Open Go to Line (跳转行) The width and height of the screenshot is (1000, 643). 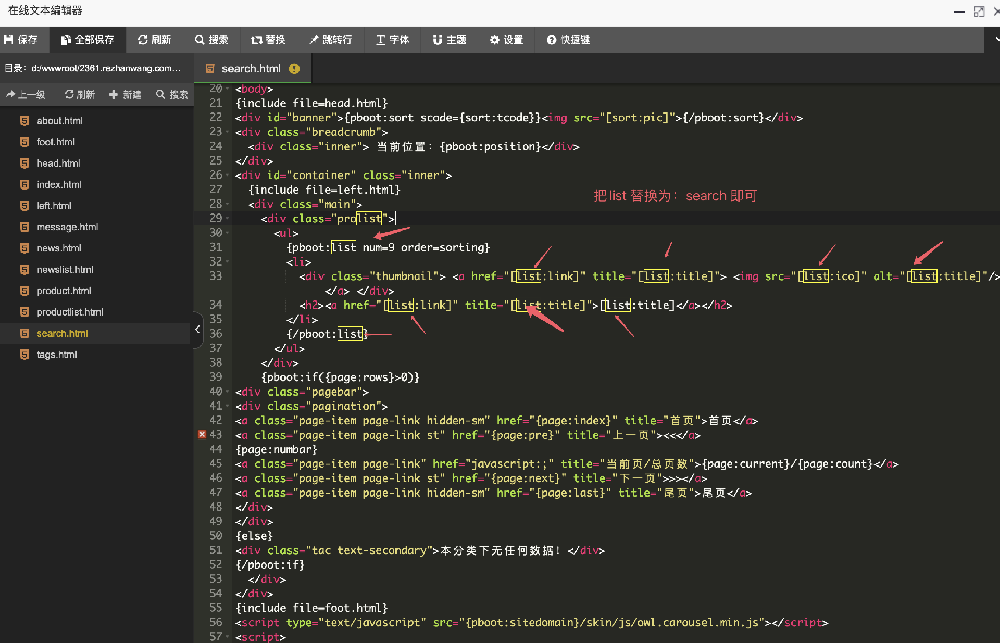coord(331,40)
